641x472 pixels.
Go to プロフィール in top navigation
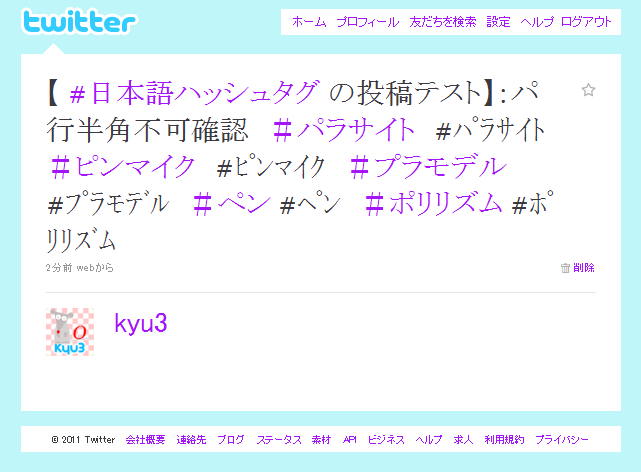(368, 22)
